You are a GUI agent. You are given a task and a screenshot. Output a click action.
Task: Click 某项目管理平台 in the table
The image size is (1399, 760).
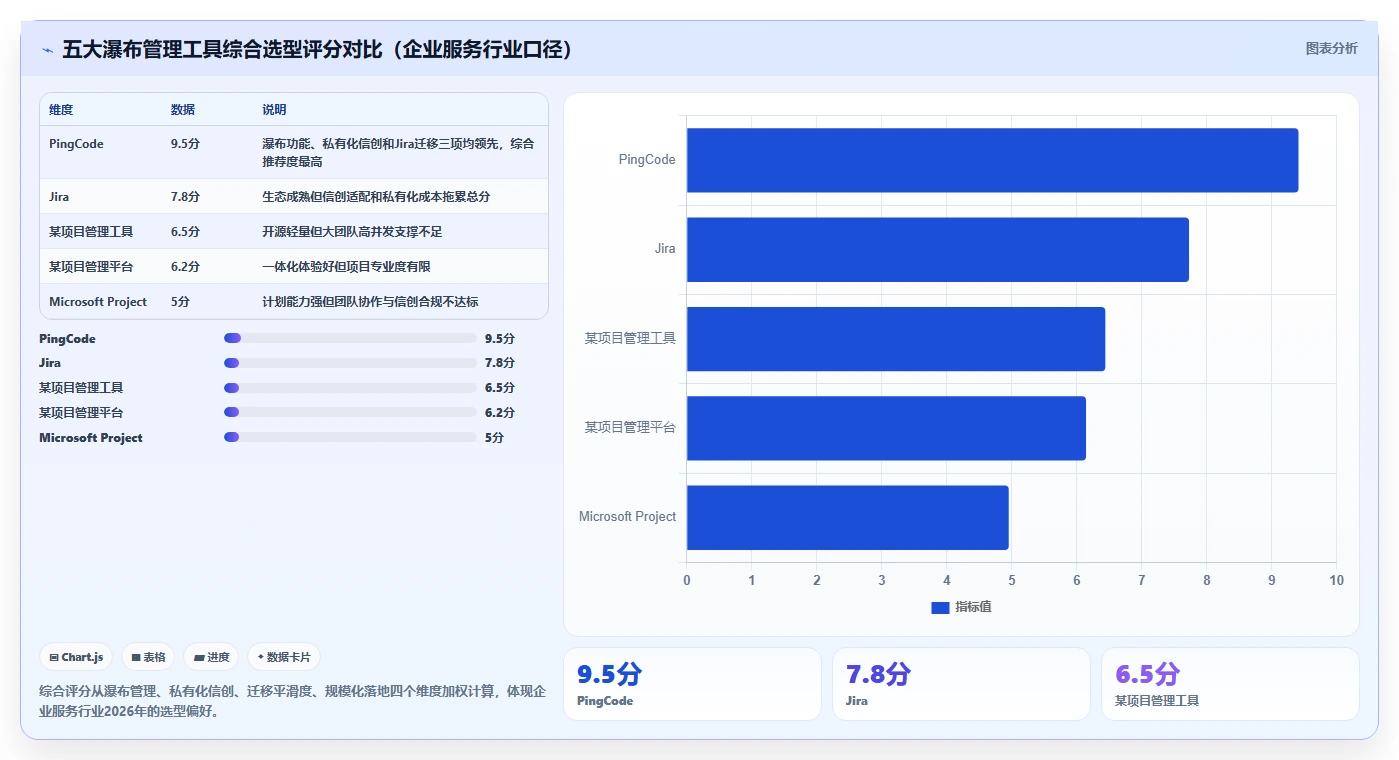[91, 267]
